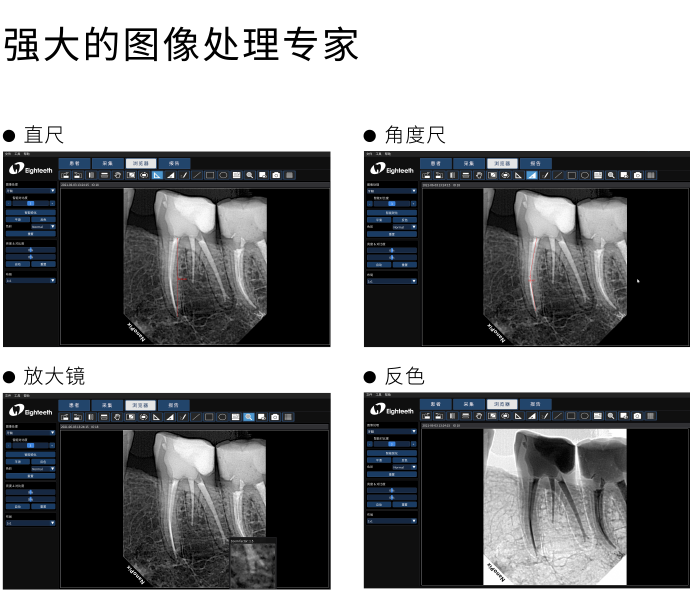
Task: Click the hand pan tool in top-left window
Action: 117,175
